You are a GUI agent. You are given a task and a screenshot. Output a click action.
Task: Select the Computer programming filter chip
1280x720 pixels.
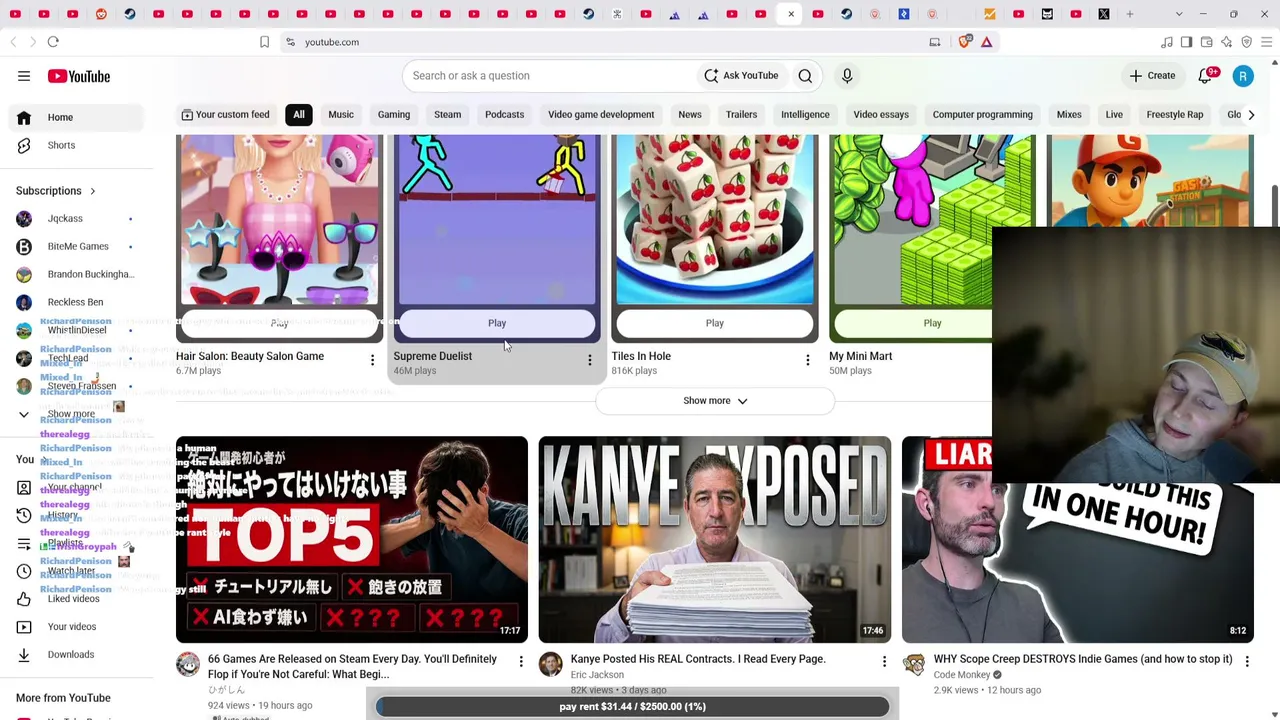pos(983,115)
